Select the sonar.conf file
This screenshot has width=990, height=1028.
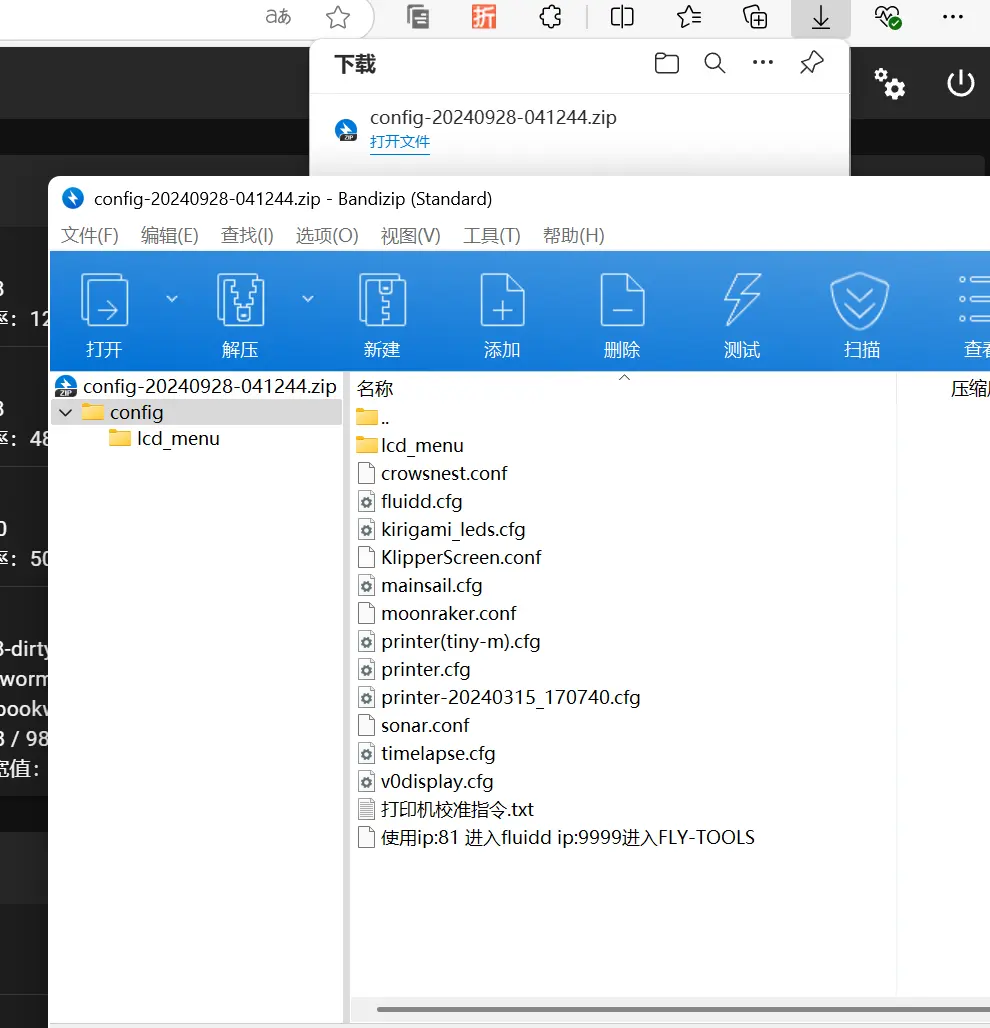414,726
